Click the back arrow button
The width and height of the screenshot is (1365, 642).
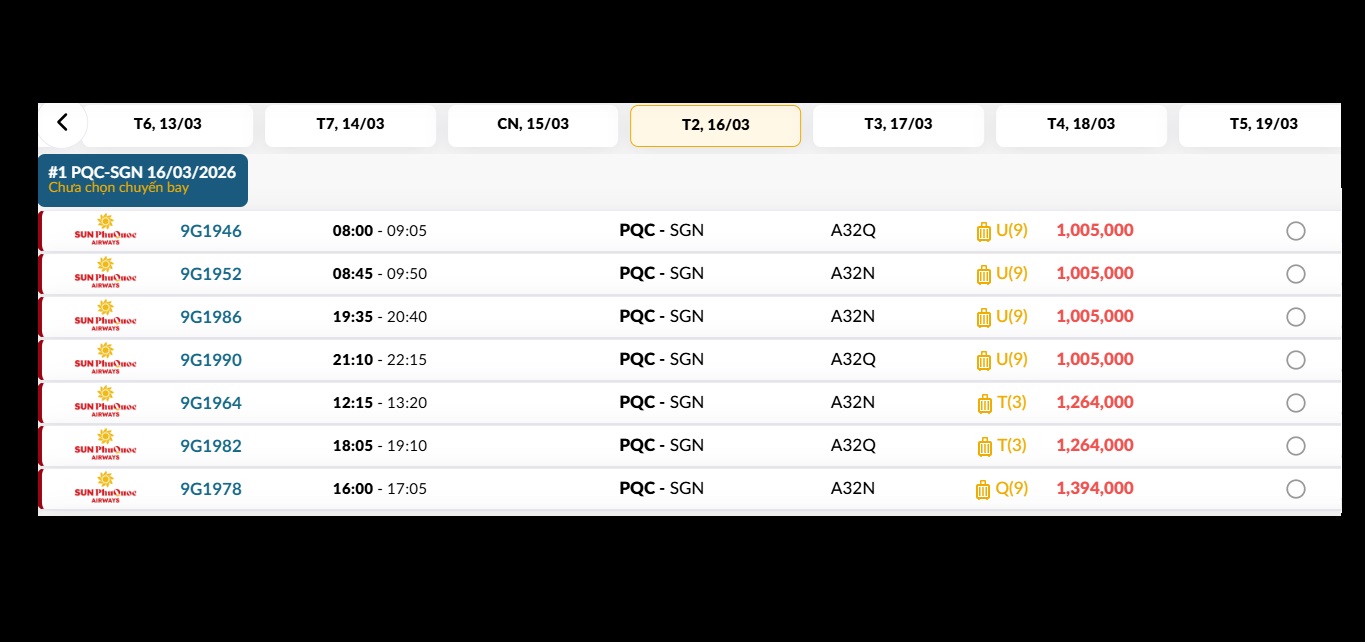click(x=62, y=123)
